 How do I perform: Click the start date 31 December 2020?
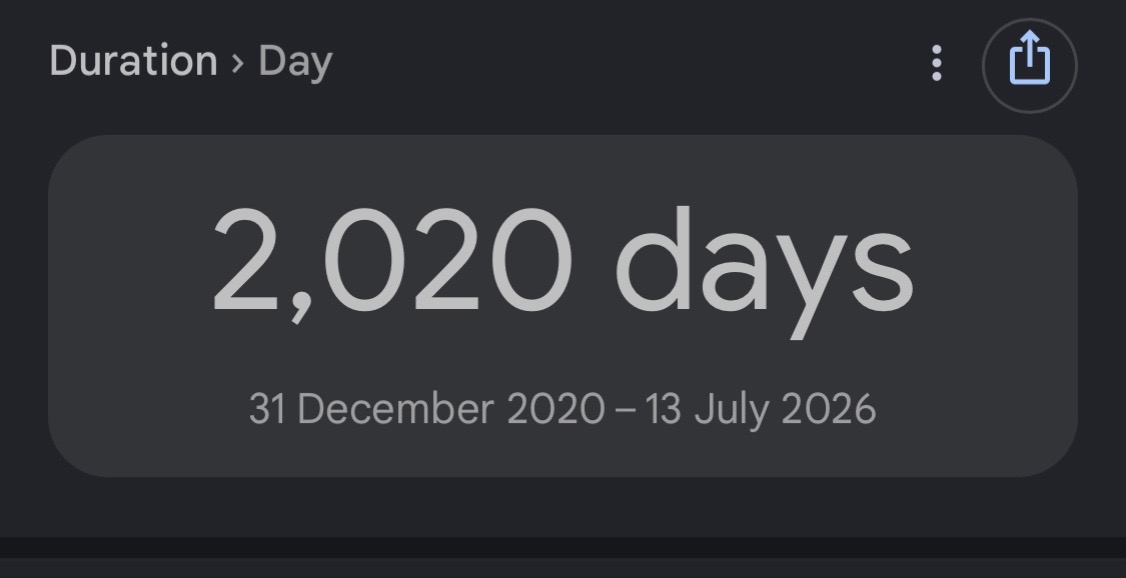427,409
